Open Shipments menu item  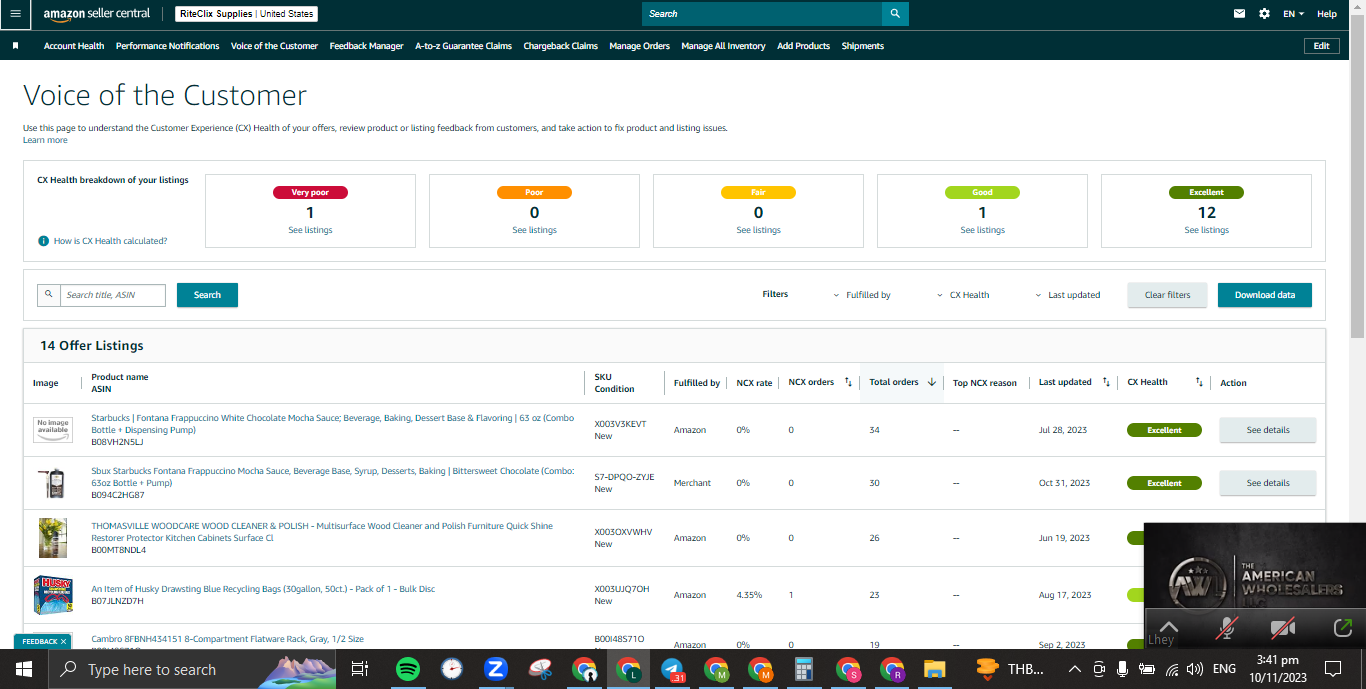click(x=863, y=46)
